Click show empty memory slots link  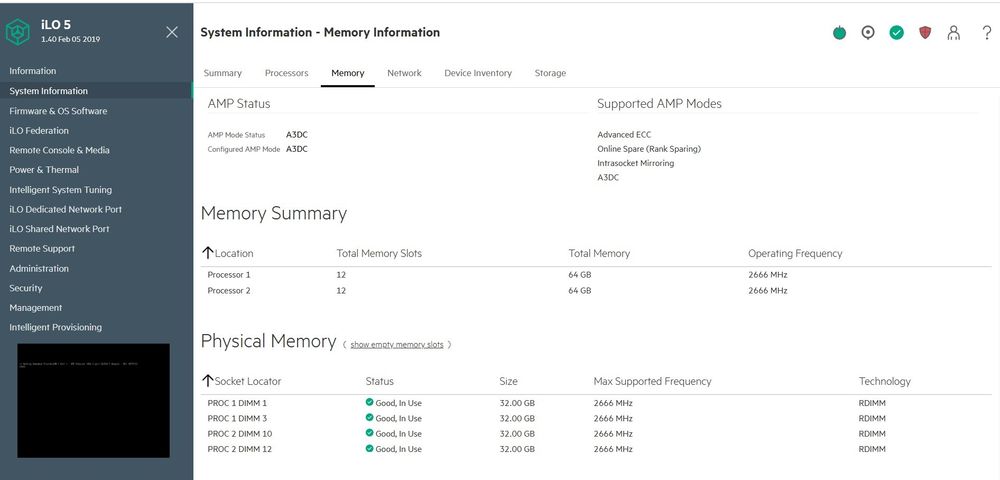[397, 344]
